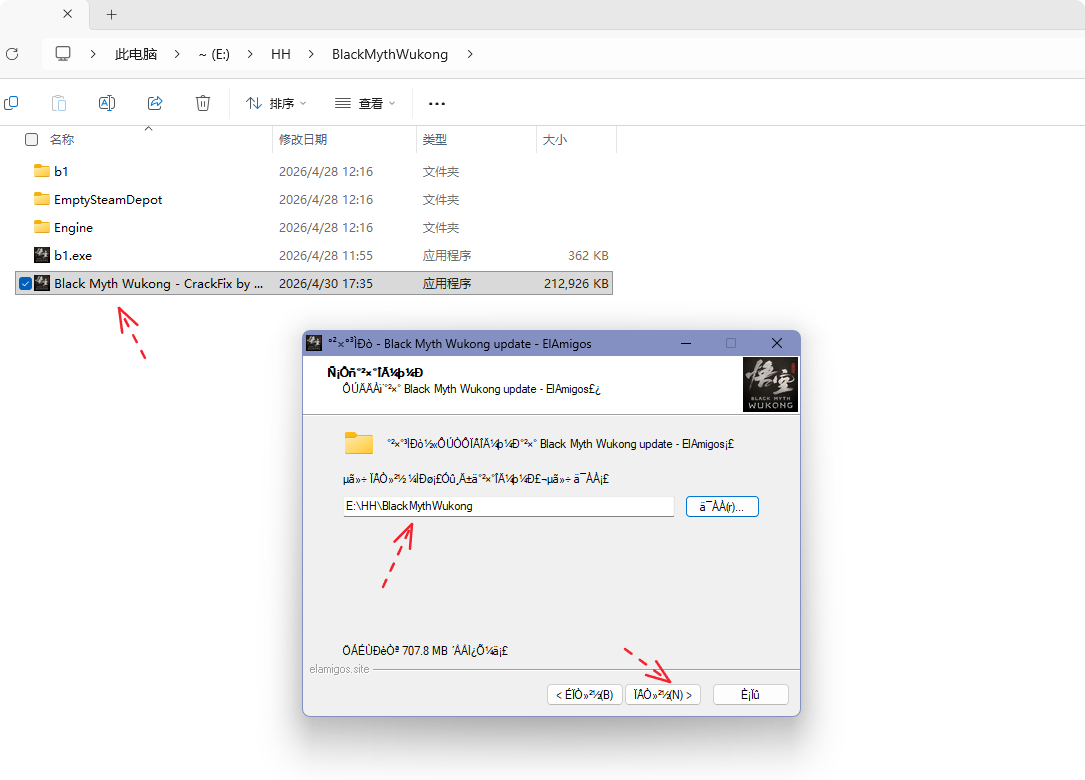Click the 2026/4/28 11:55 date value
Image resolution: width=1085 pixels, height=780 pixels.
click(325, 255)
